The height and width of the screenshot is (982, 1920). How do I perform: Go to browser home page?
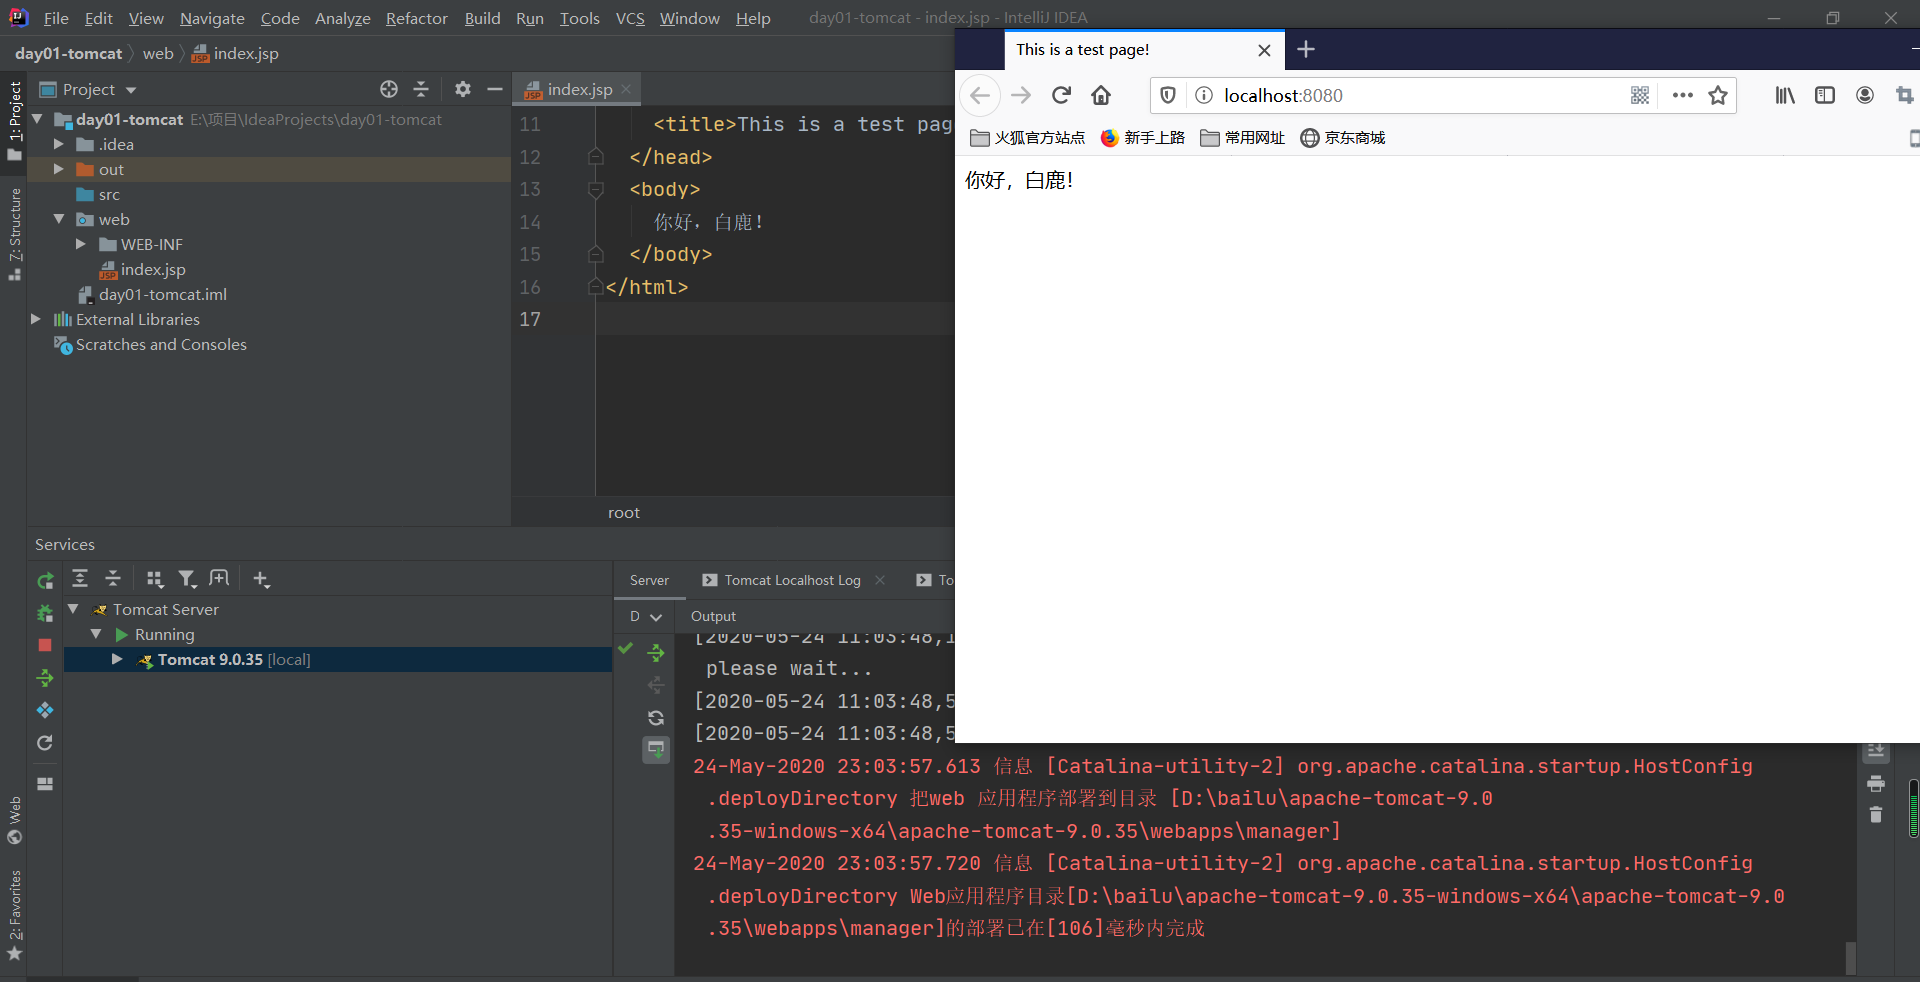1101,95
